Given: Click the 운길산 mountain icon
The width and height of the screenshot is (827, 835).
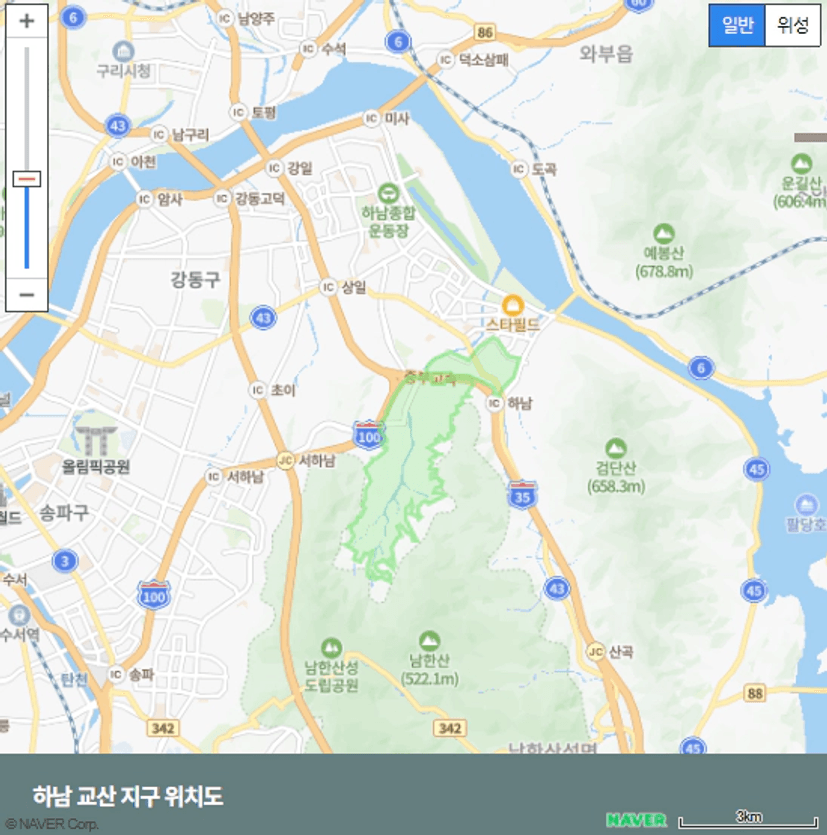Looking at the screenshot, I should click(x=801, y=163).
